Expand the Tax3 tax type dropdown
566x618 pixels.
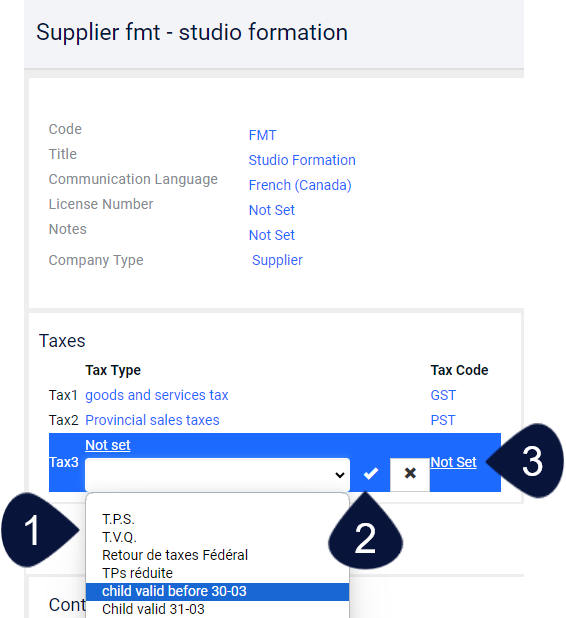(x=218, y=475)
